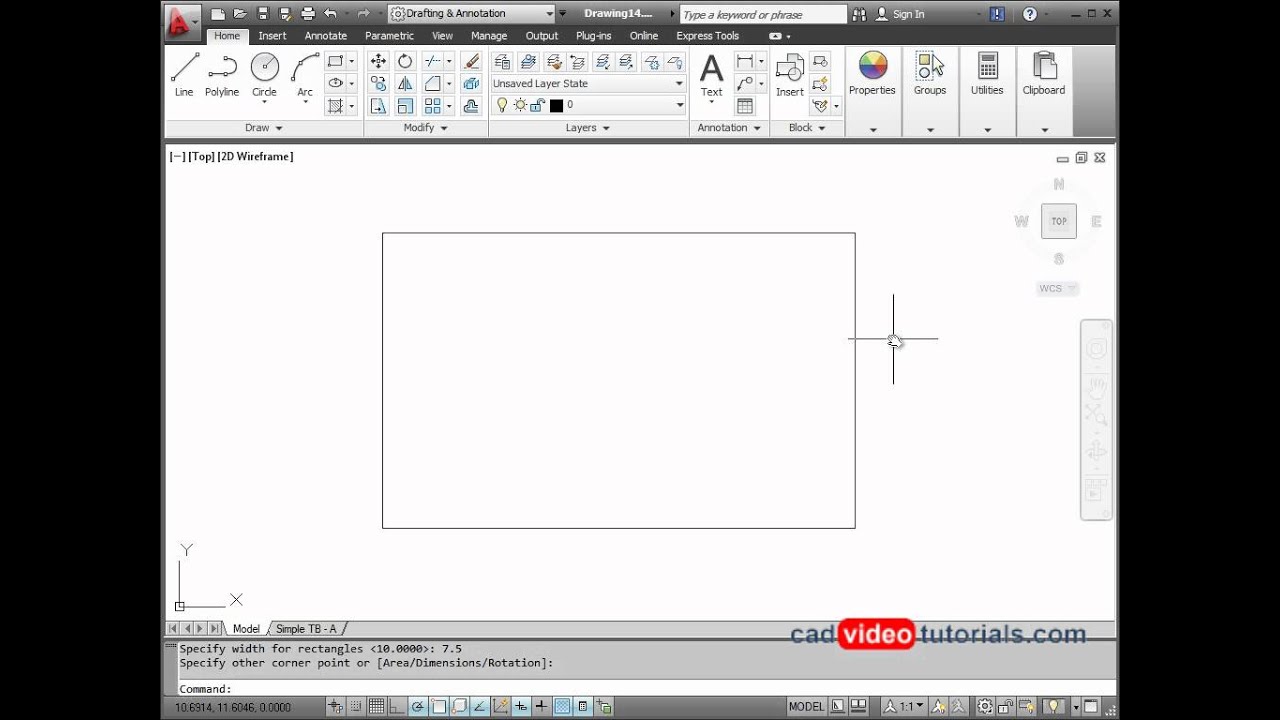Activate the Fillet tool in Modify panel
The image size is (1280, 720).
pyautogui.click(x=432, y=83)
